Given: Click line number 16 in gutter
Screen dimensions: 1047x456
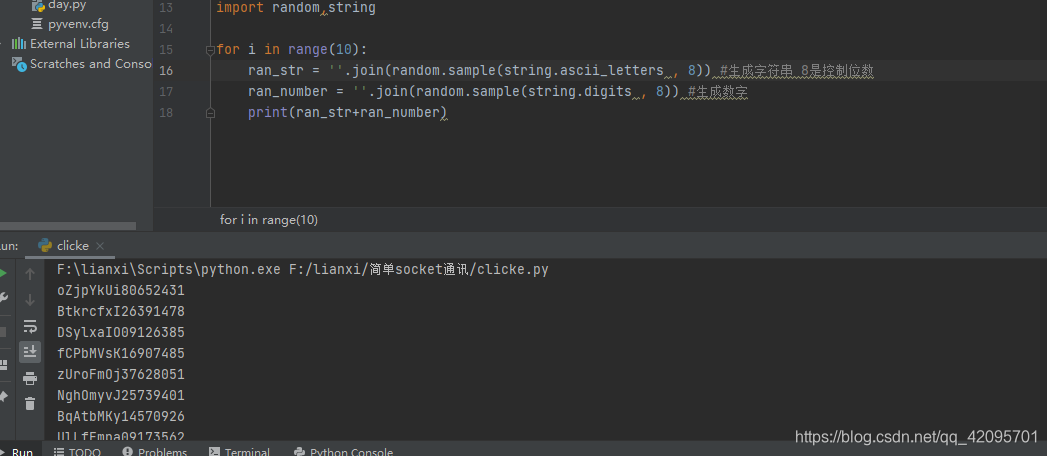Looking at the screenshot, I should pos(166,71).
